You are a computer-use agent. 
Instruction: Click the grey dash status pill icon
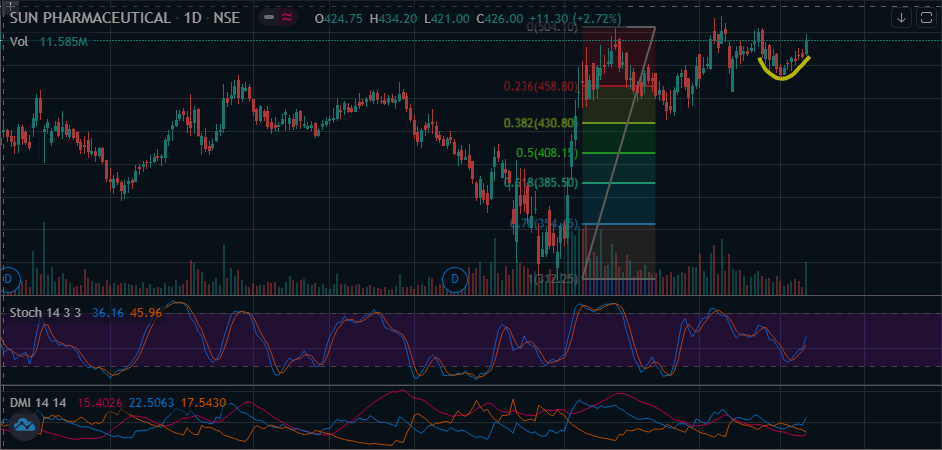(269, 17)
